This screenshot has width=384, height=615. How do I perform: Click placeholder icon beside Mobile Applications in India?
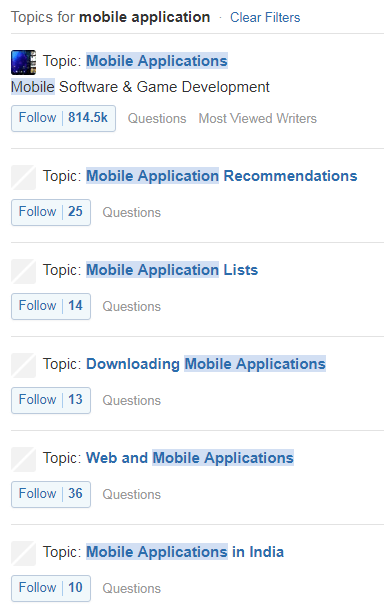click(x=24, y=553)
